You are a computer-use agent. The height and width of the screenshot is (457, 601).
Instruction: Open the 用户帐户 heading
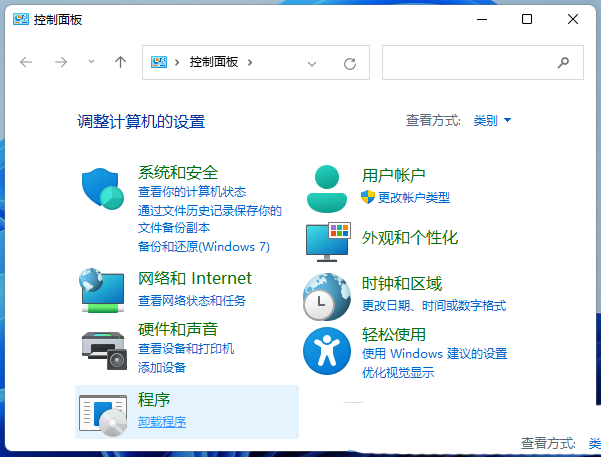coord(394,176)
